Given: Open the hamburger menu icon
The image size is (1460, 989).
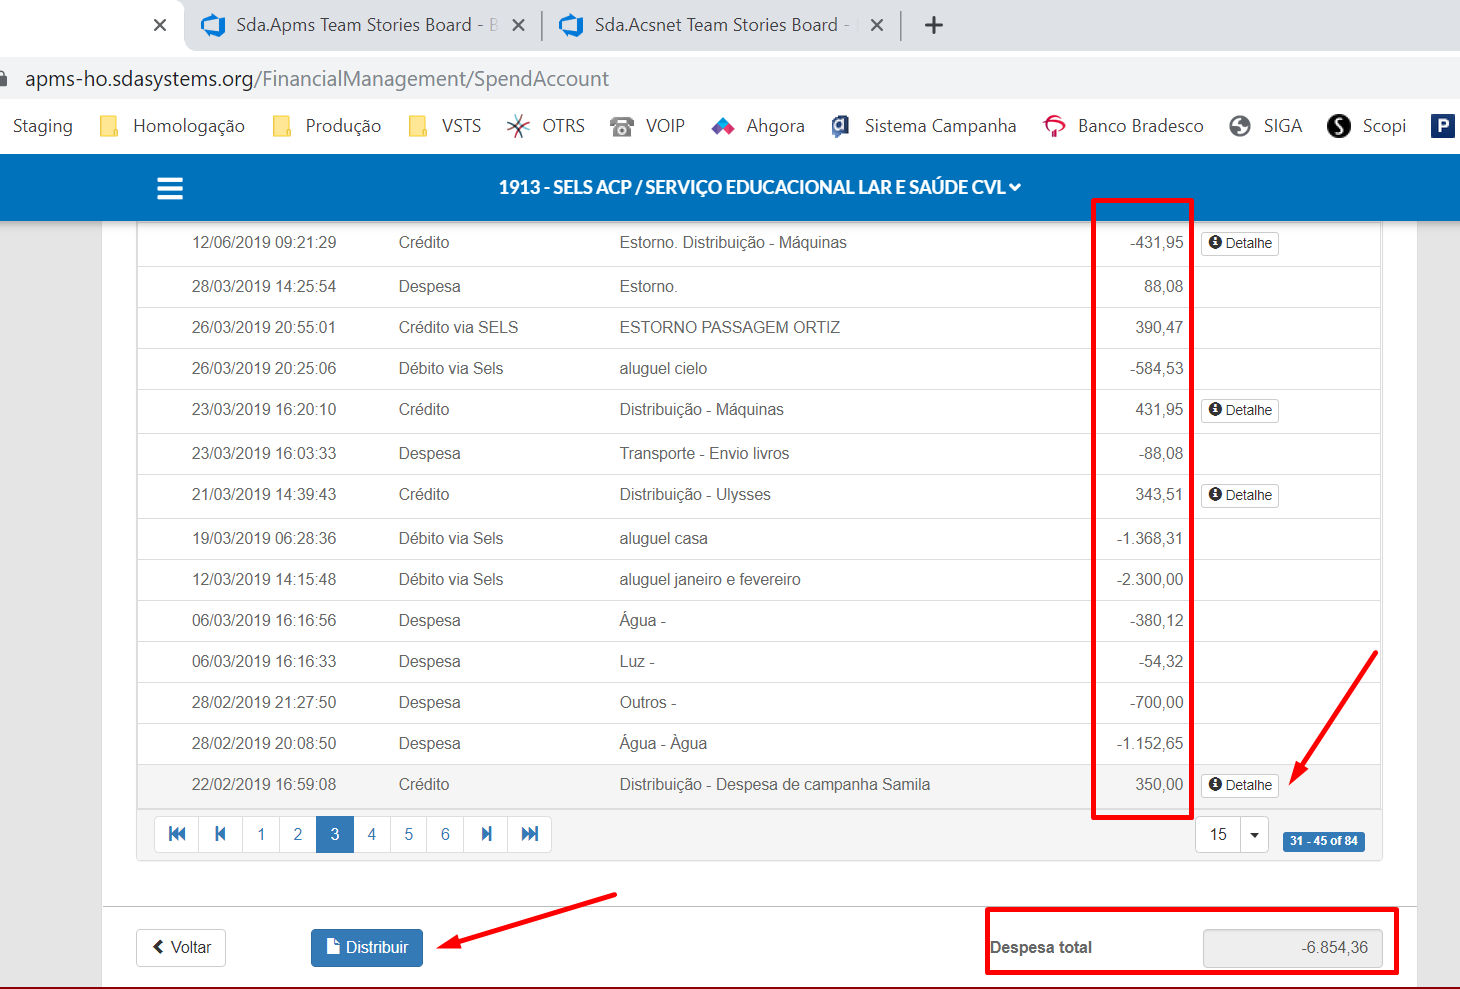Looking at the screenshot, I should (170, 188).
